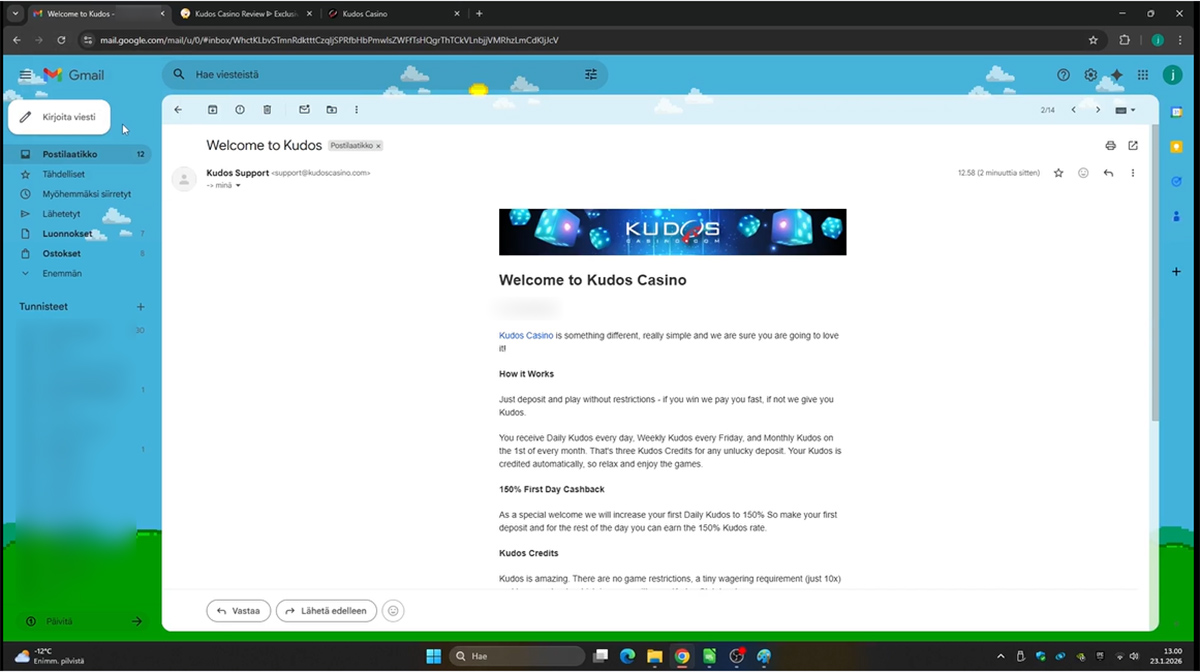
Task: Click the reply arrow icon beside timestamp
Action: pyautogui.click(x=1108, y=173)
